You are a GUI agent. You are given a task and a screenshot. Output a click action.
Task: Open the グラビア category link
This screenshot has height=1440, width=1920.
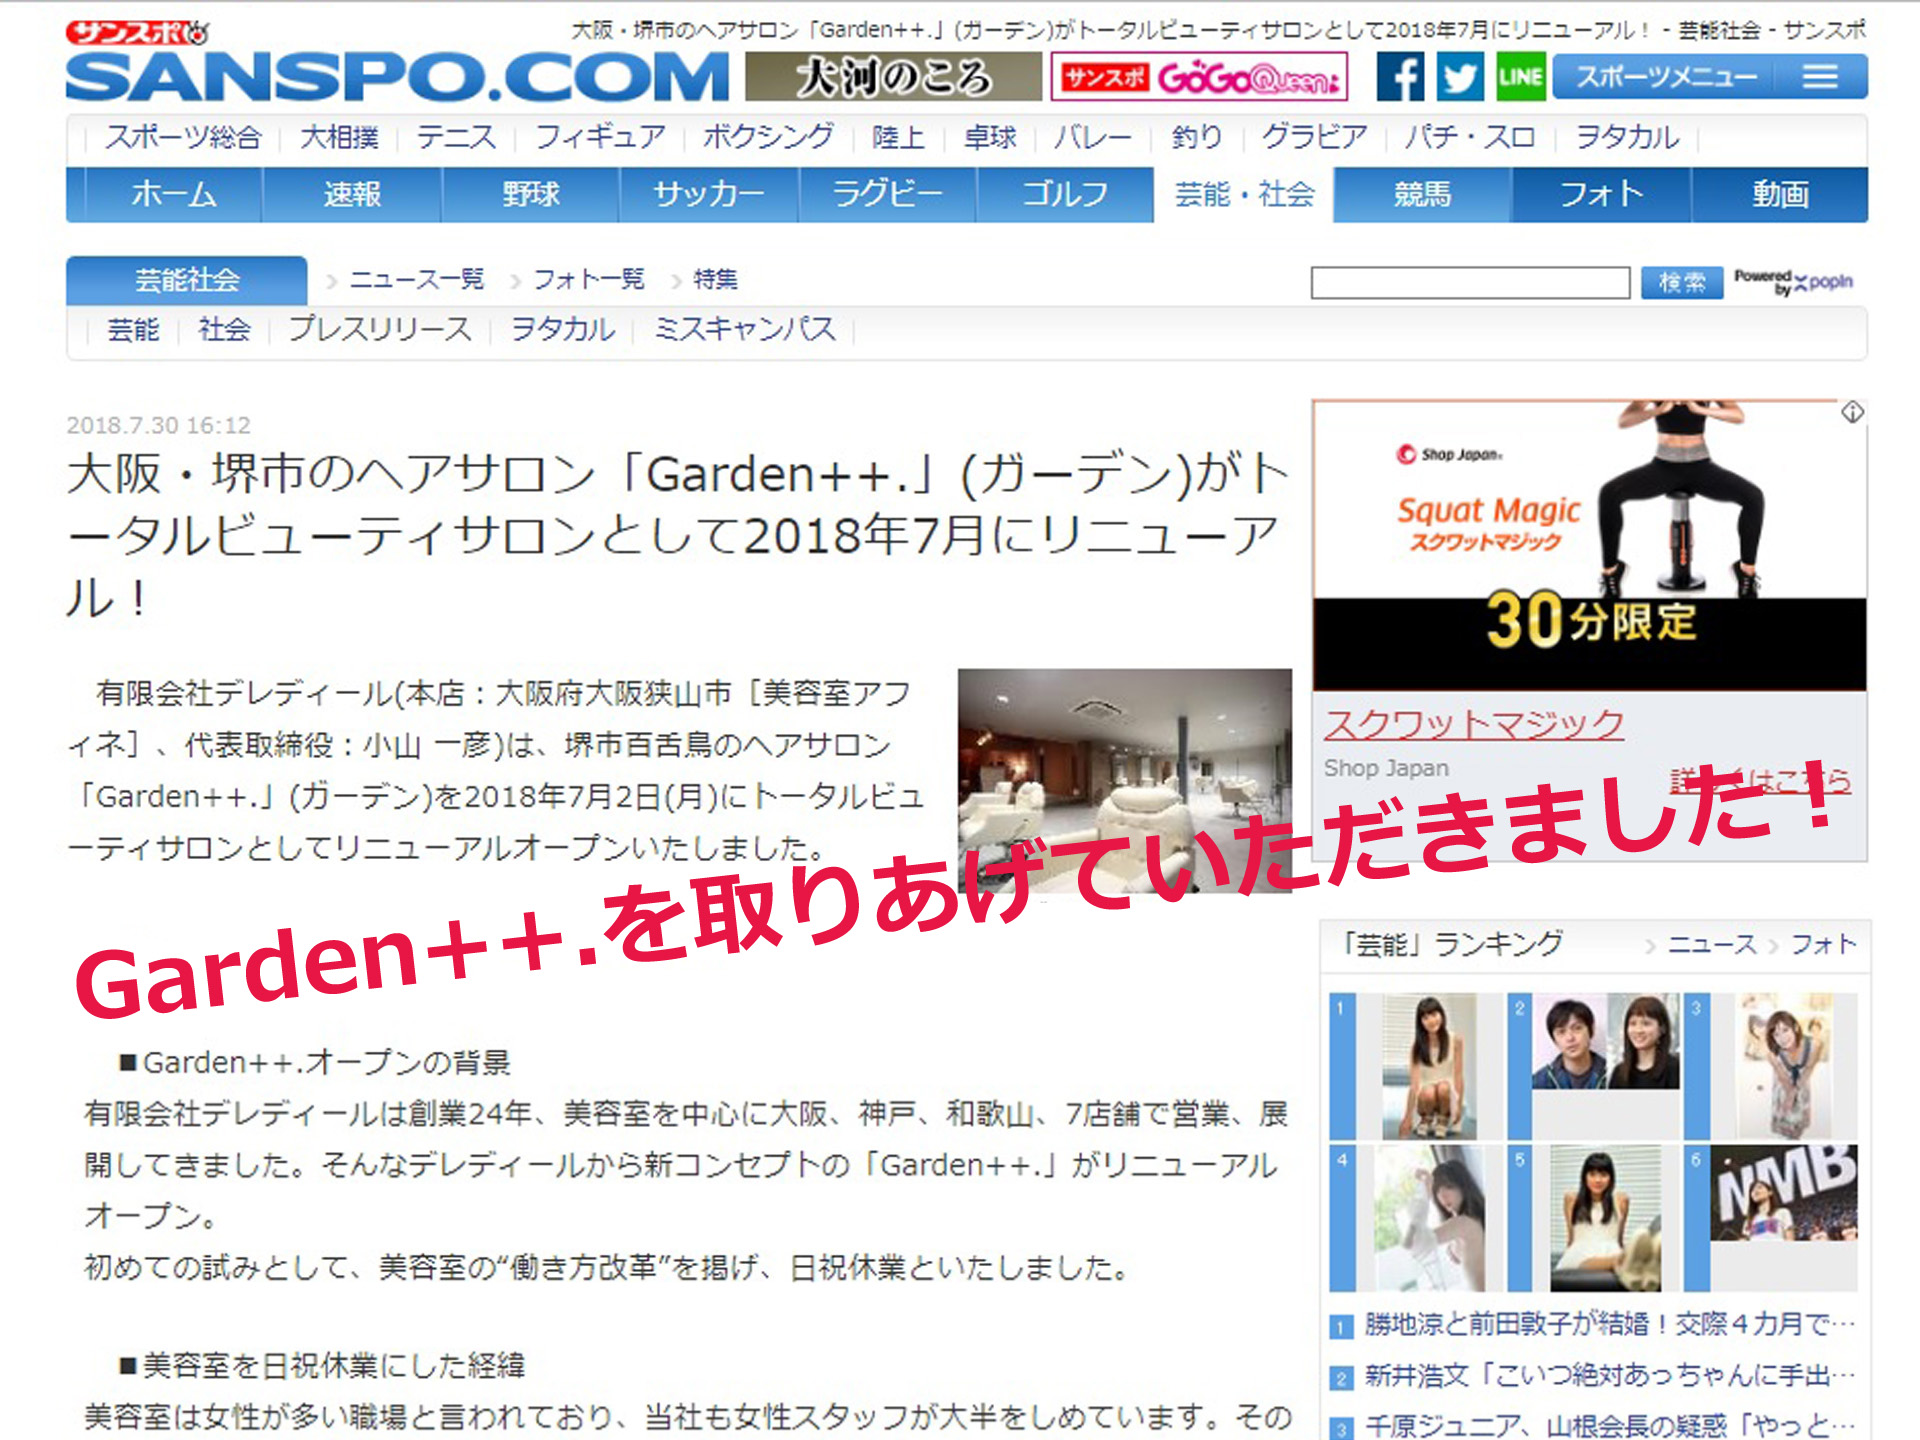(1314, 137)
